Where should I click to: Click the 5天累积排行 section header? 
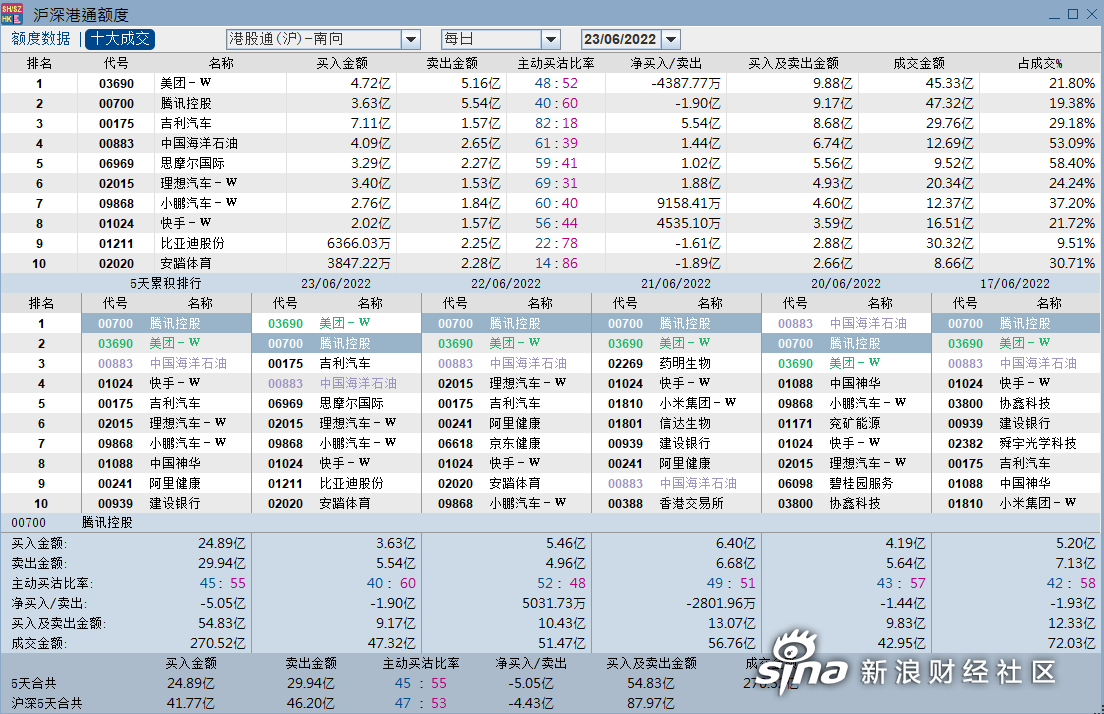click(166, 283)
